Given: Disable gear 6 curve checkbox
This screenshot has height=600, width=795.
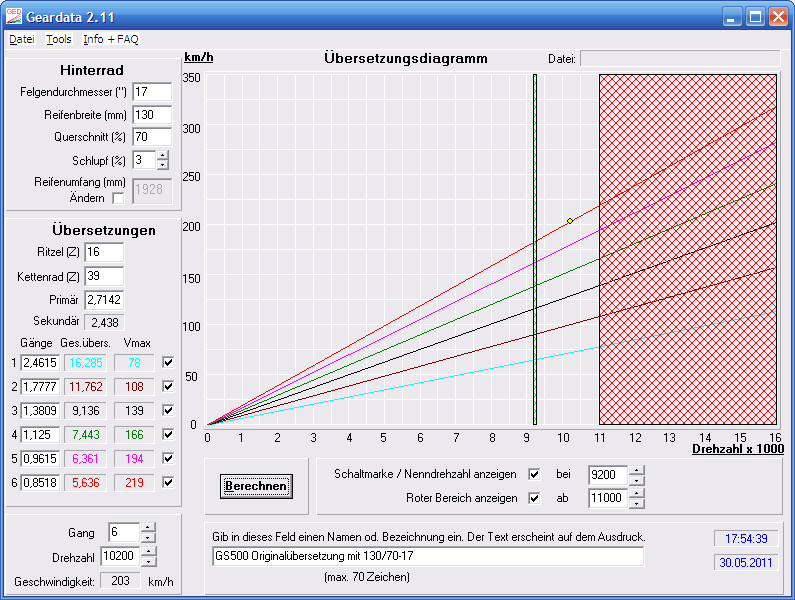Looking at the screenshot, I should pos(168,482).
